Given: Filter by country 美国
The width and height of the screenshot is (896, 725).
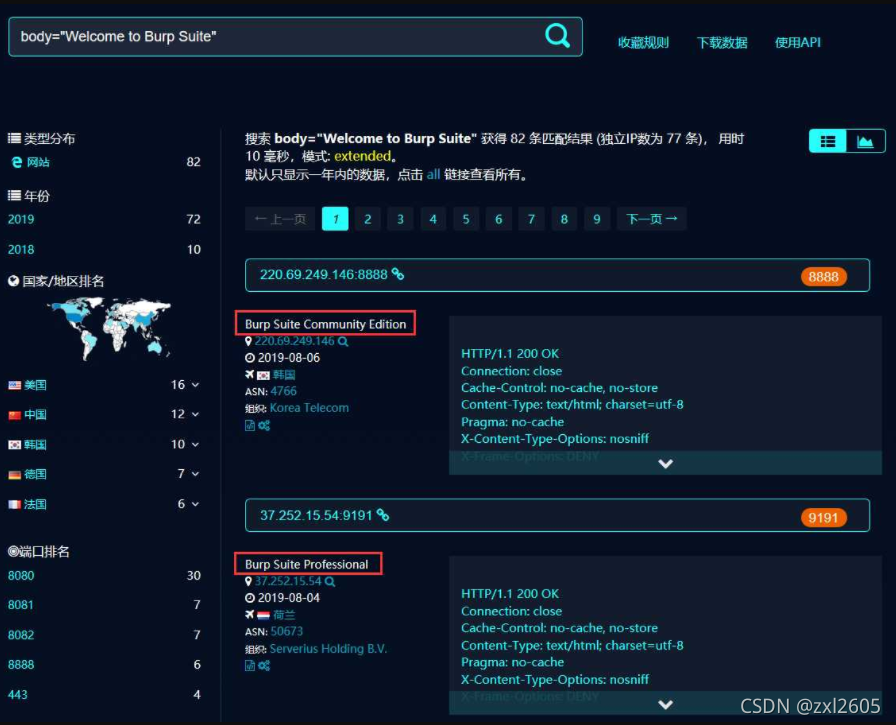Looking at the screenshot, I should pyautogui.click(x=35, y=385).
